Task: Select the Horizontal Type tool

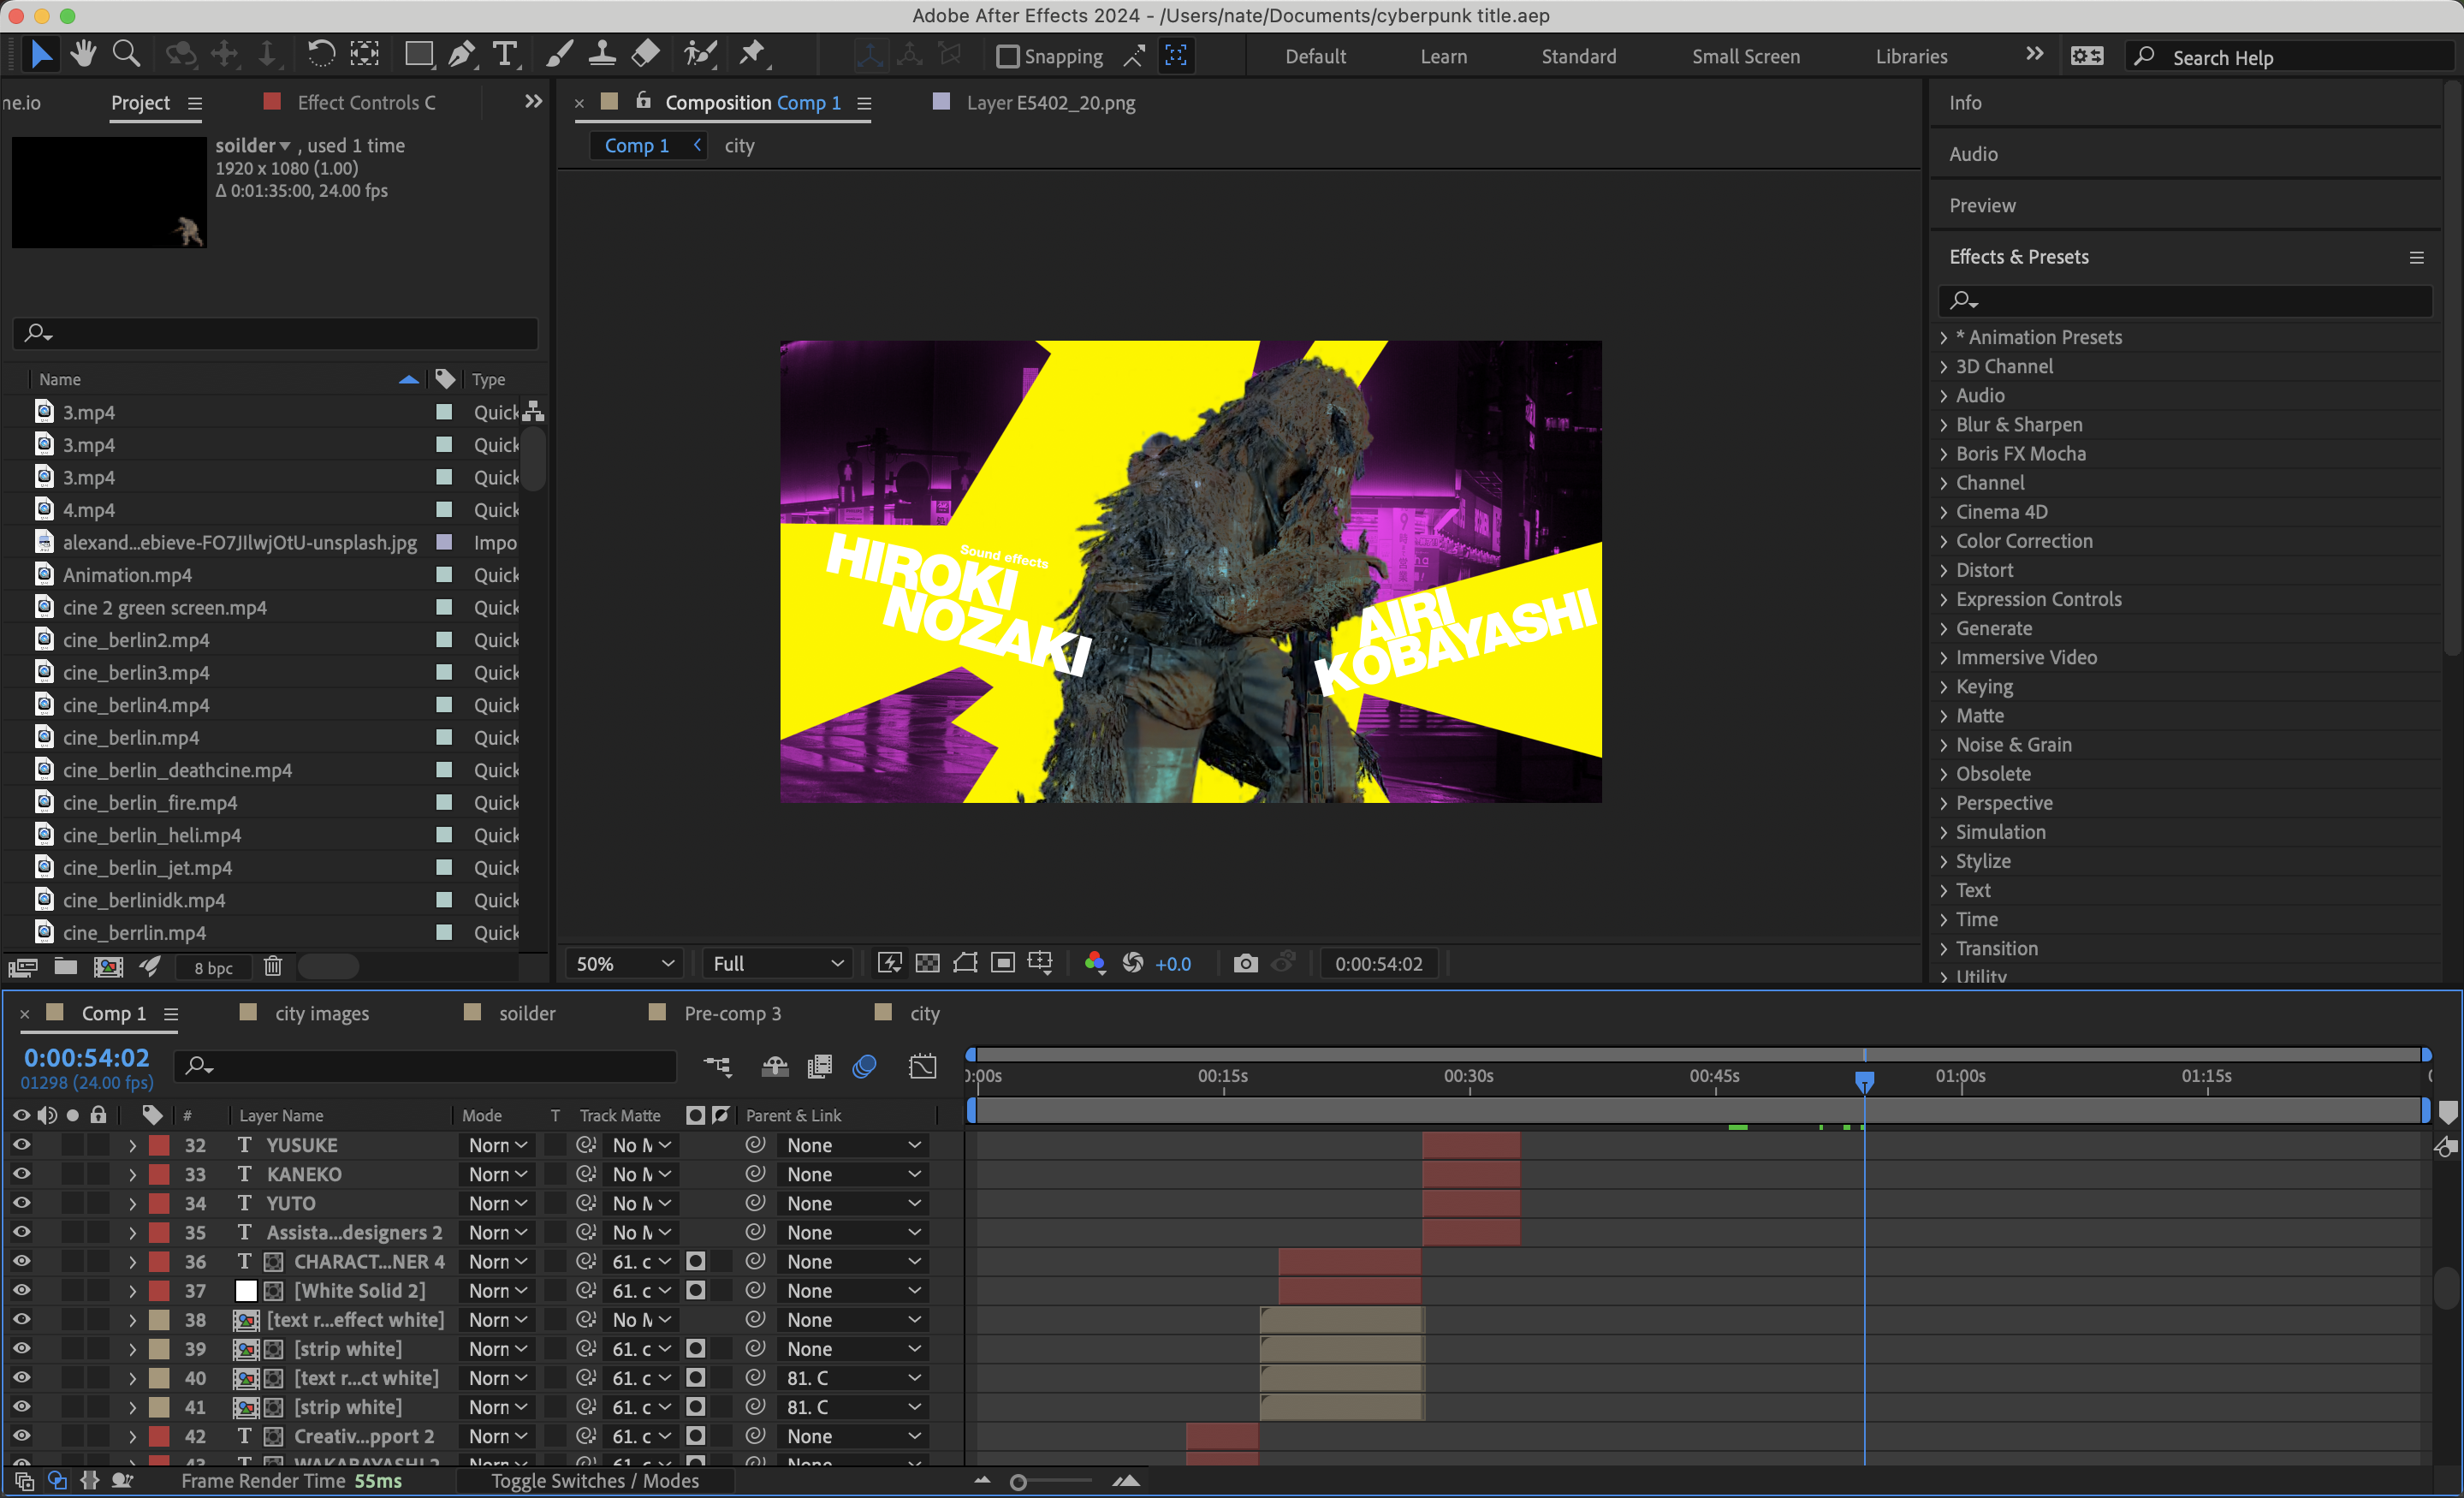Action: (x=506, y=55)
